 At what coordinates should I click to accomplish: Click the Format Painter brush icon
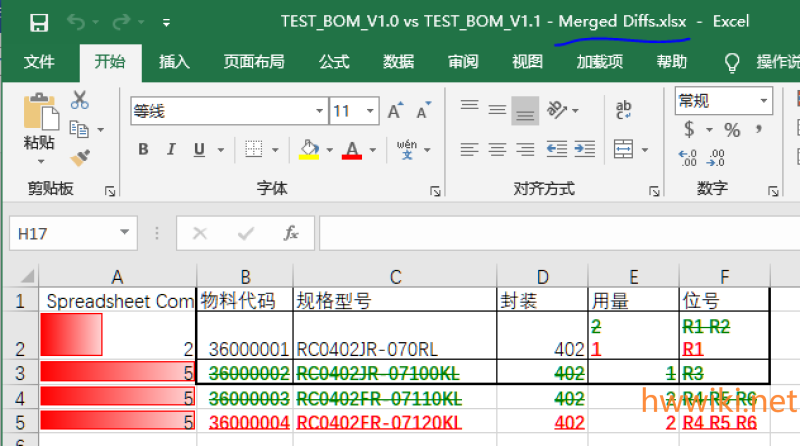[80, 158]
